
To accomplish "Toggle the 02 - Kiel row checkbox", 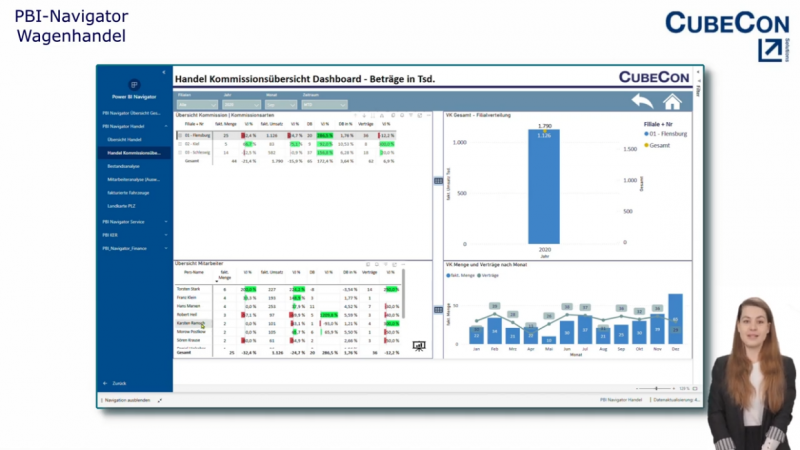I will pos(180,143).
